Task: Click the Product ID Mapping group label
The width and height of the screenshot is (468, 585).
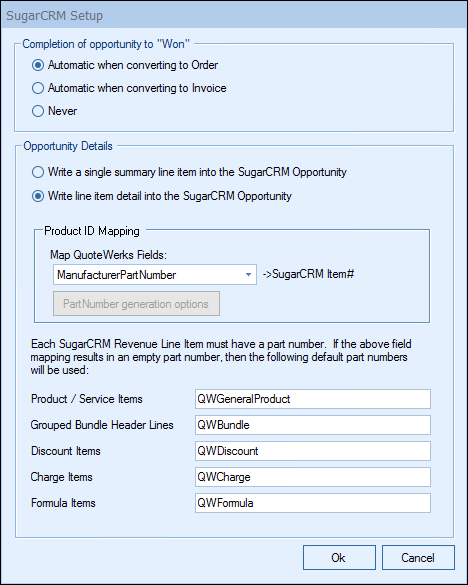Action: [x=92, y=231]
